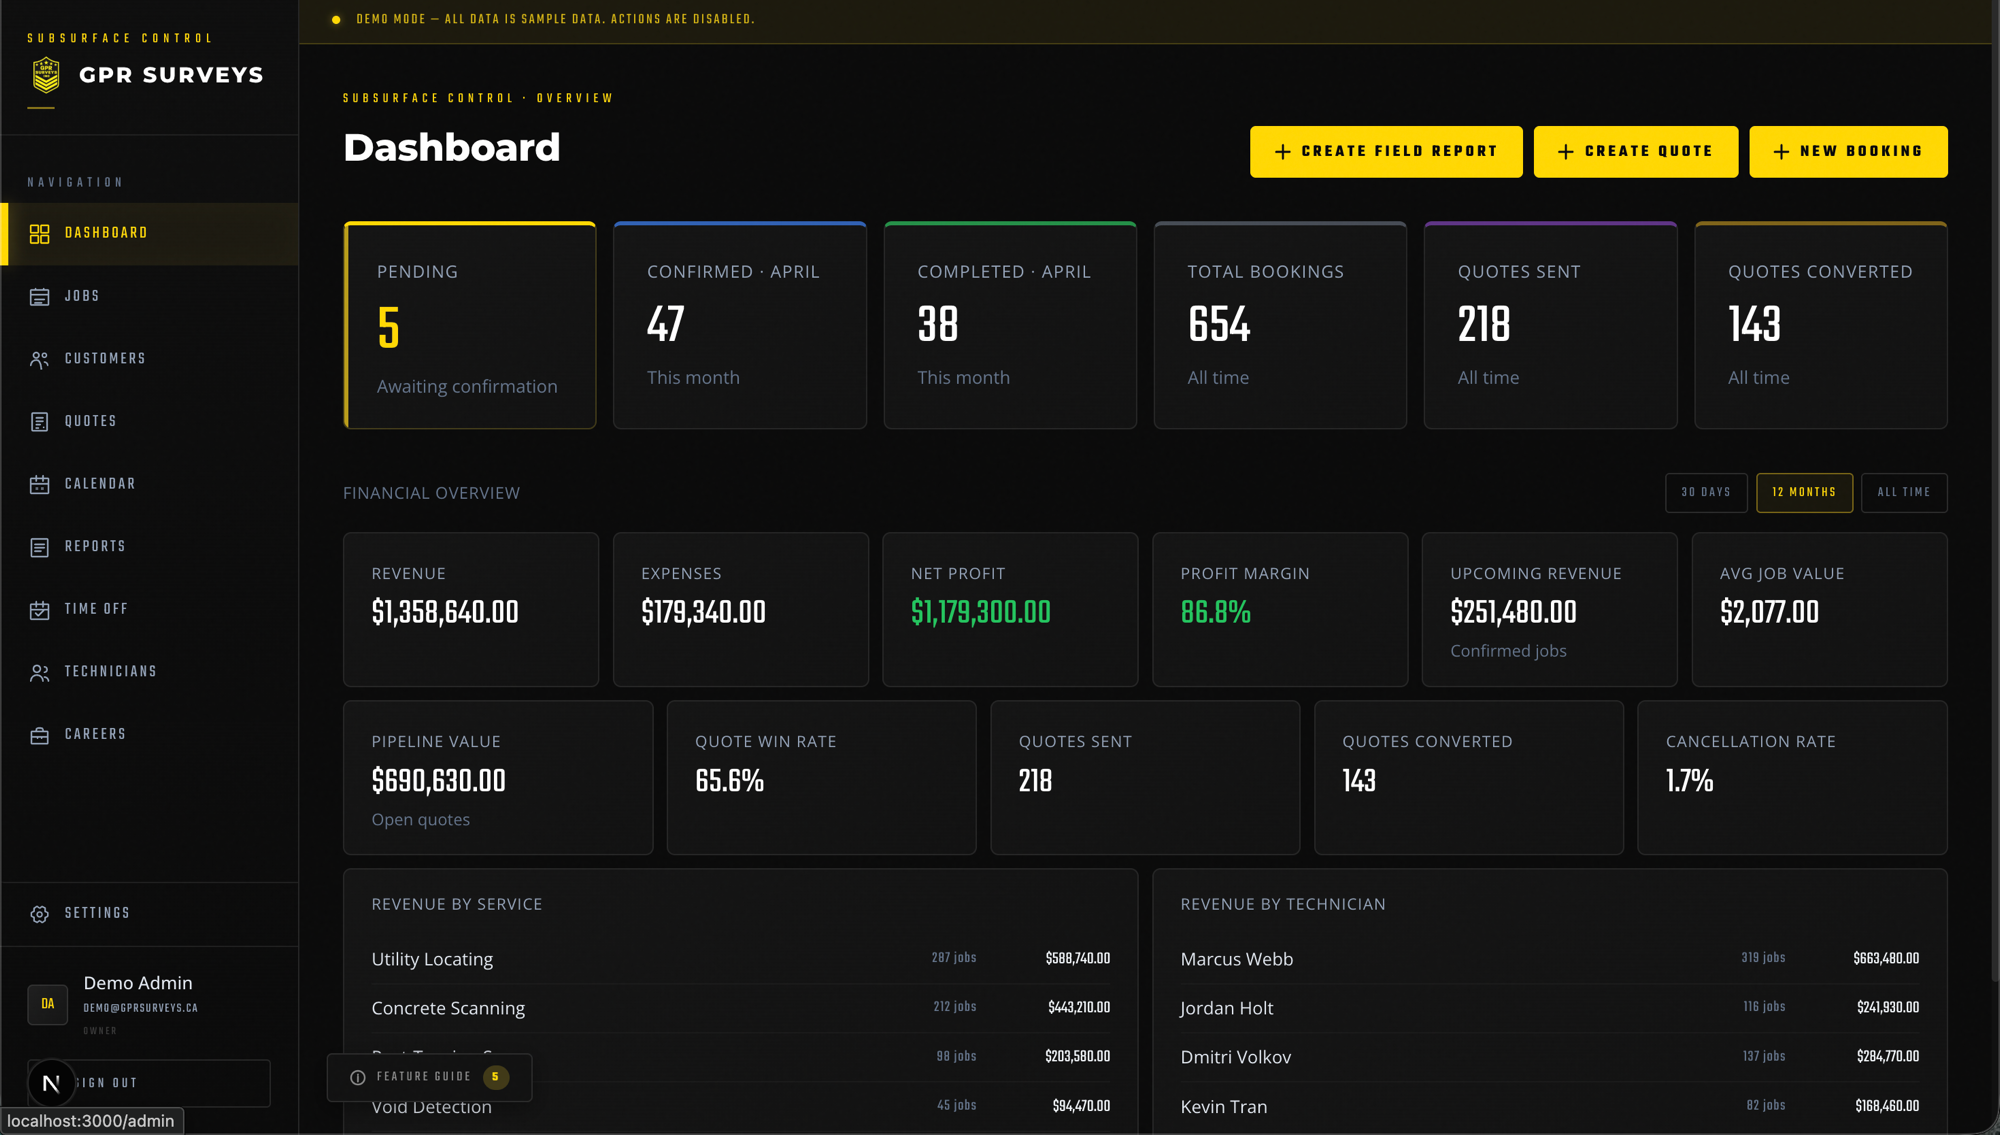Image resolution: width=2000 pixels, height=1135 pixels.
Task: Click the Utility Locating service row
Action: point(740,959)
